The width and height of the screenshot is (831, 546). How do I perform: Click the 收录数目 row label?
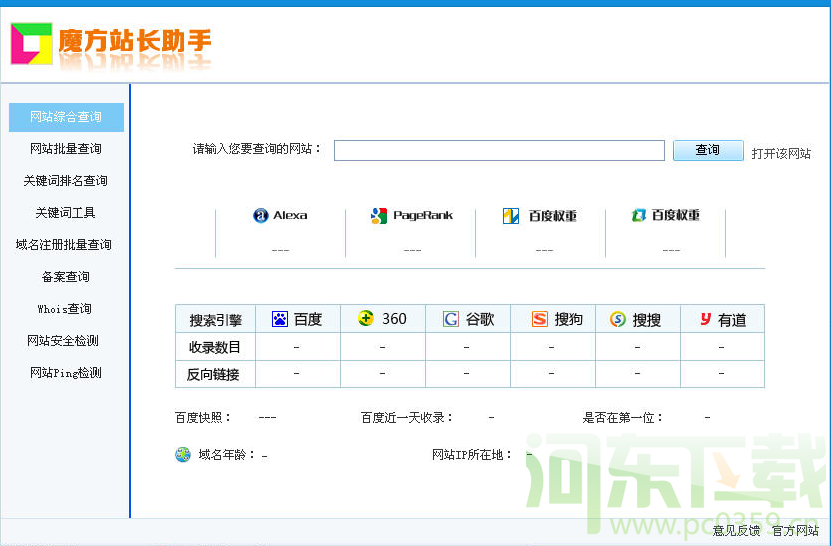216,347
